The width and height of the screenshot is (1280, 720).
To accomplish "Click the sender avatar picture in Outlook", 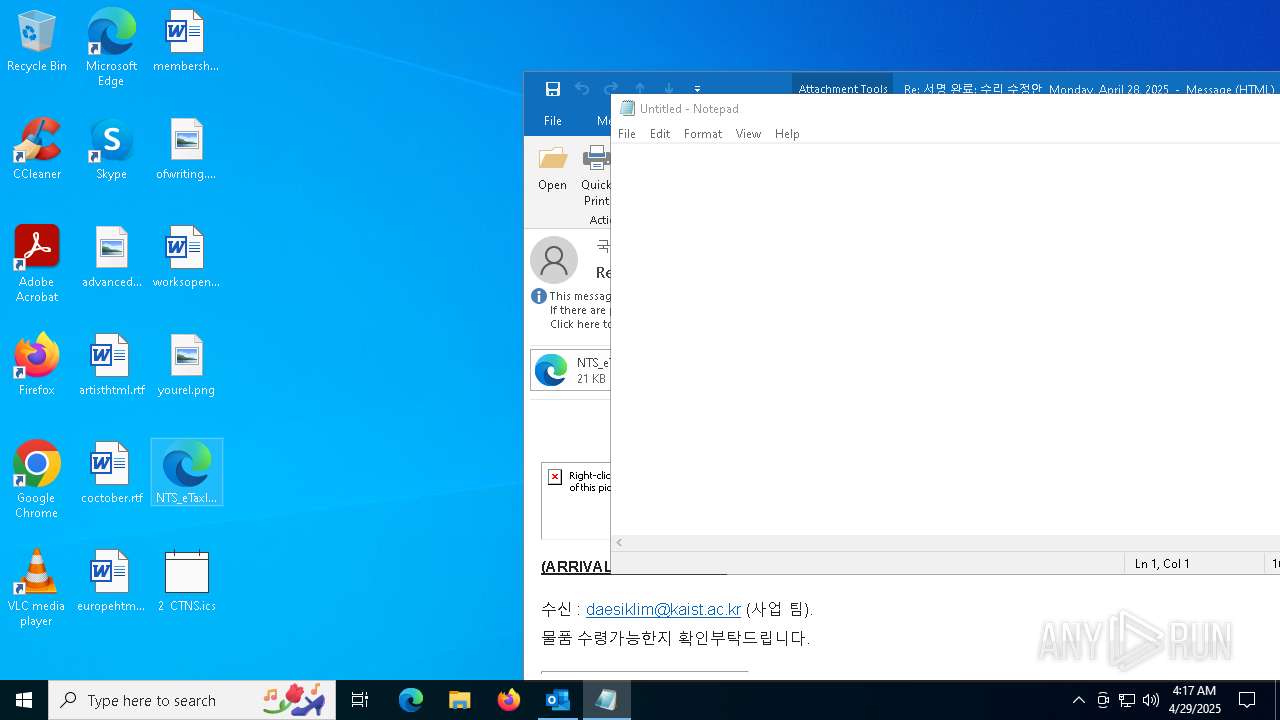I will point(554,260).
